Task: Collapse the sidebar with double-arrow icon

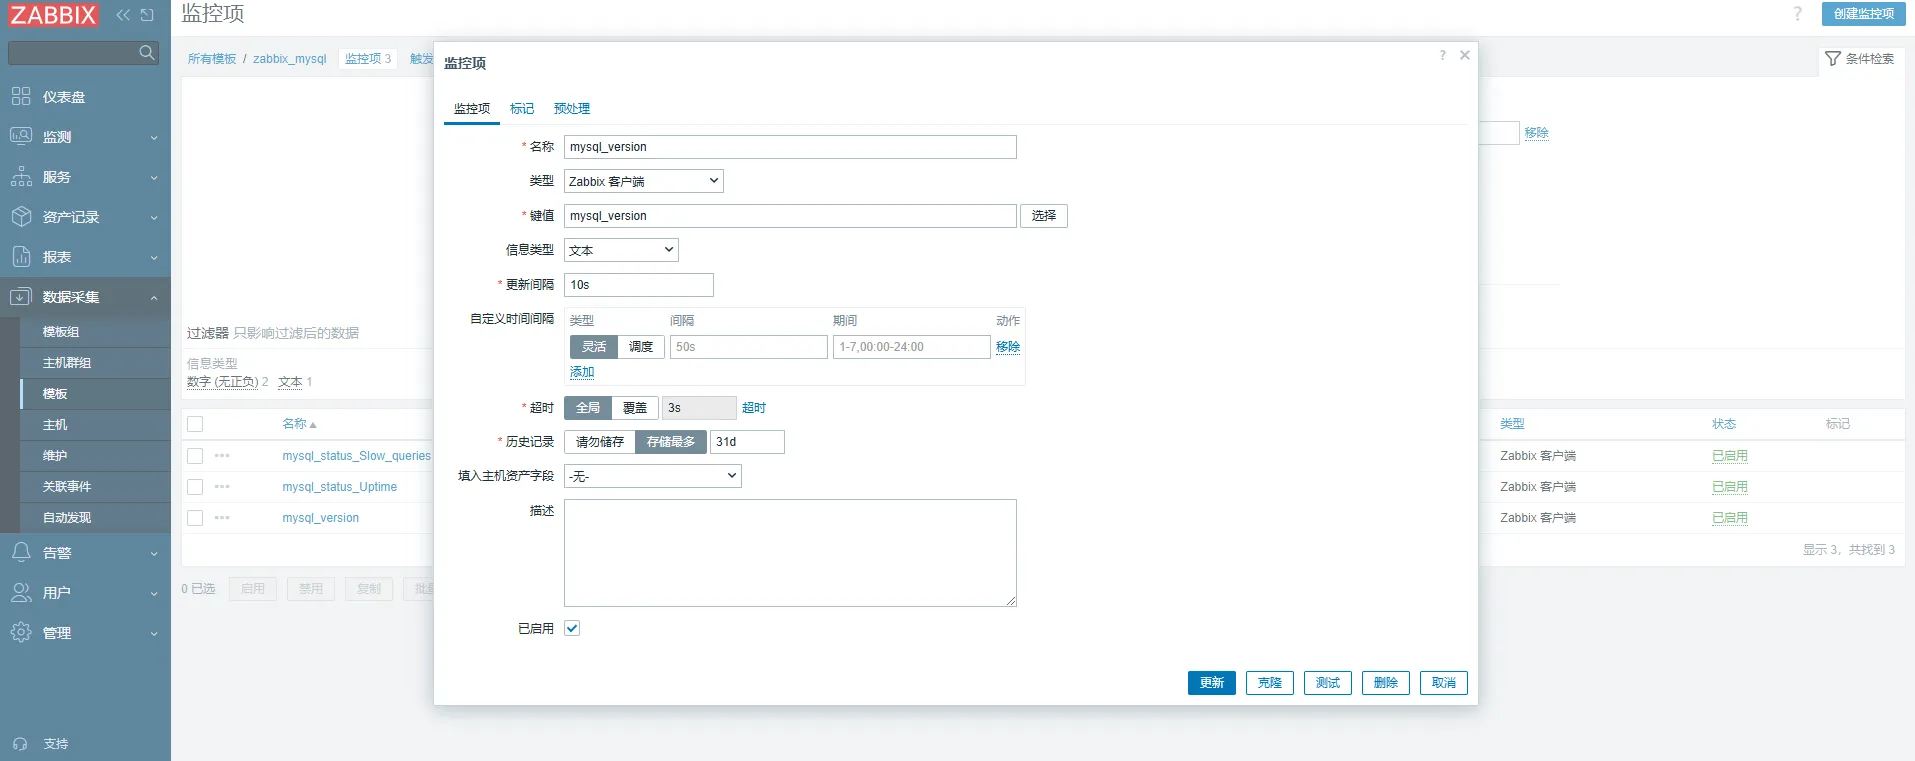Action: pos(123,15)
